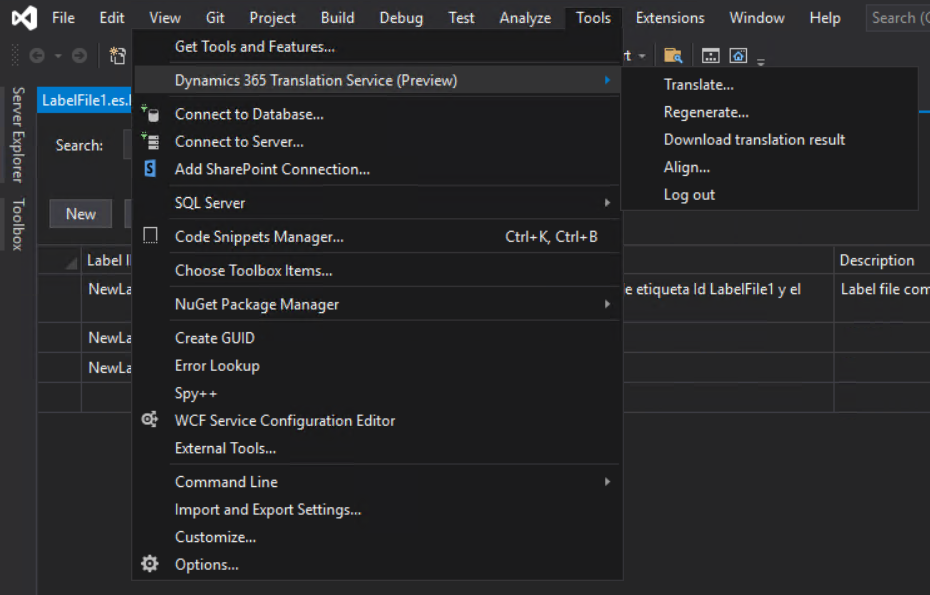Viewport: 930px width, 595px height.
Task: Click the New button
Action: (80, 214)
